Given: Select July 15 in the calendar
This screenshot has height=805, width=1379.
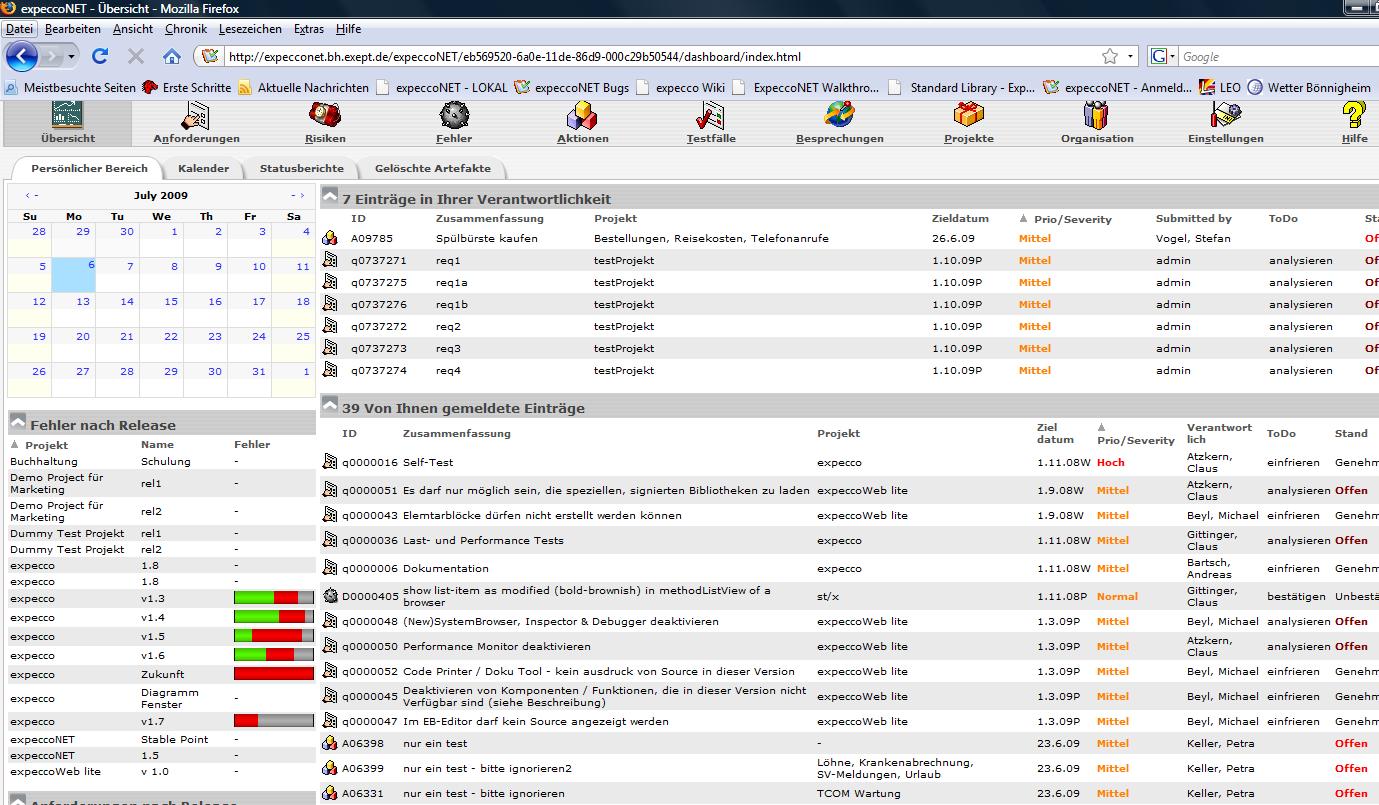Looking at the screenshot, I should (x=171, y=301).
